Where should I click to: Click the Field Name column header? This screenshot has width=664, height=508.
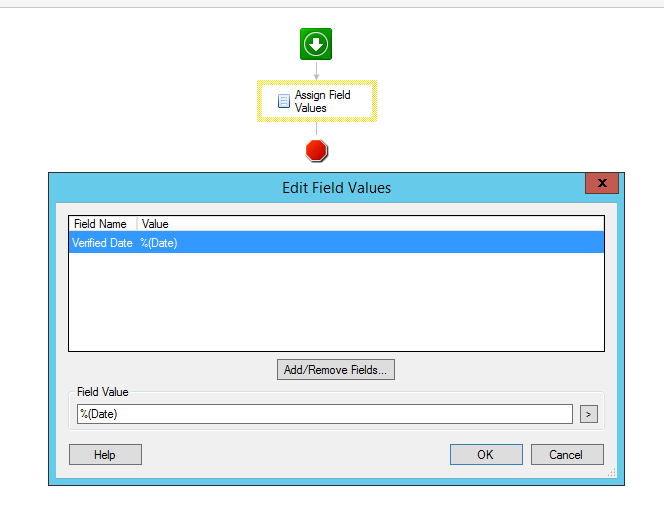(x=102, y=224)
